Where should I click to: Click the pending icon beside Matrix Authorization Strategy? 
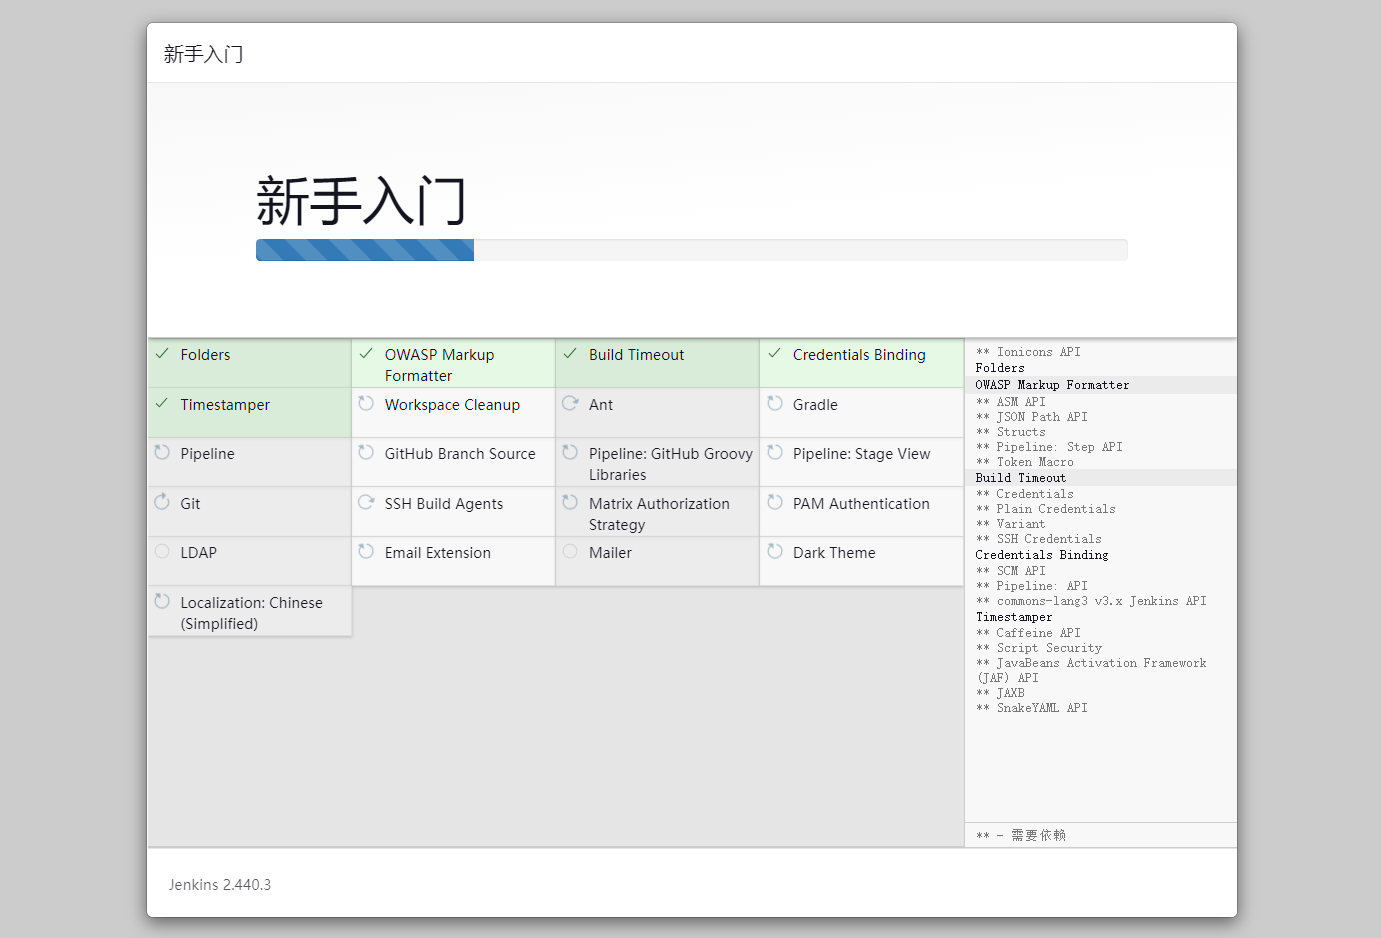(x=570, y=502)
